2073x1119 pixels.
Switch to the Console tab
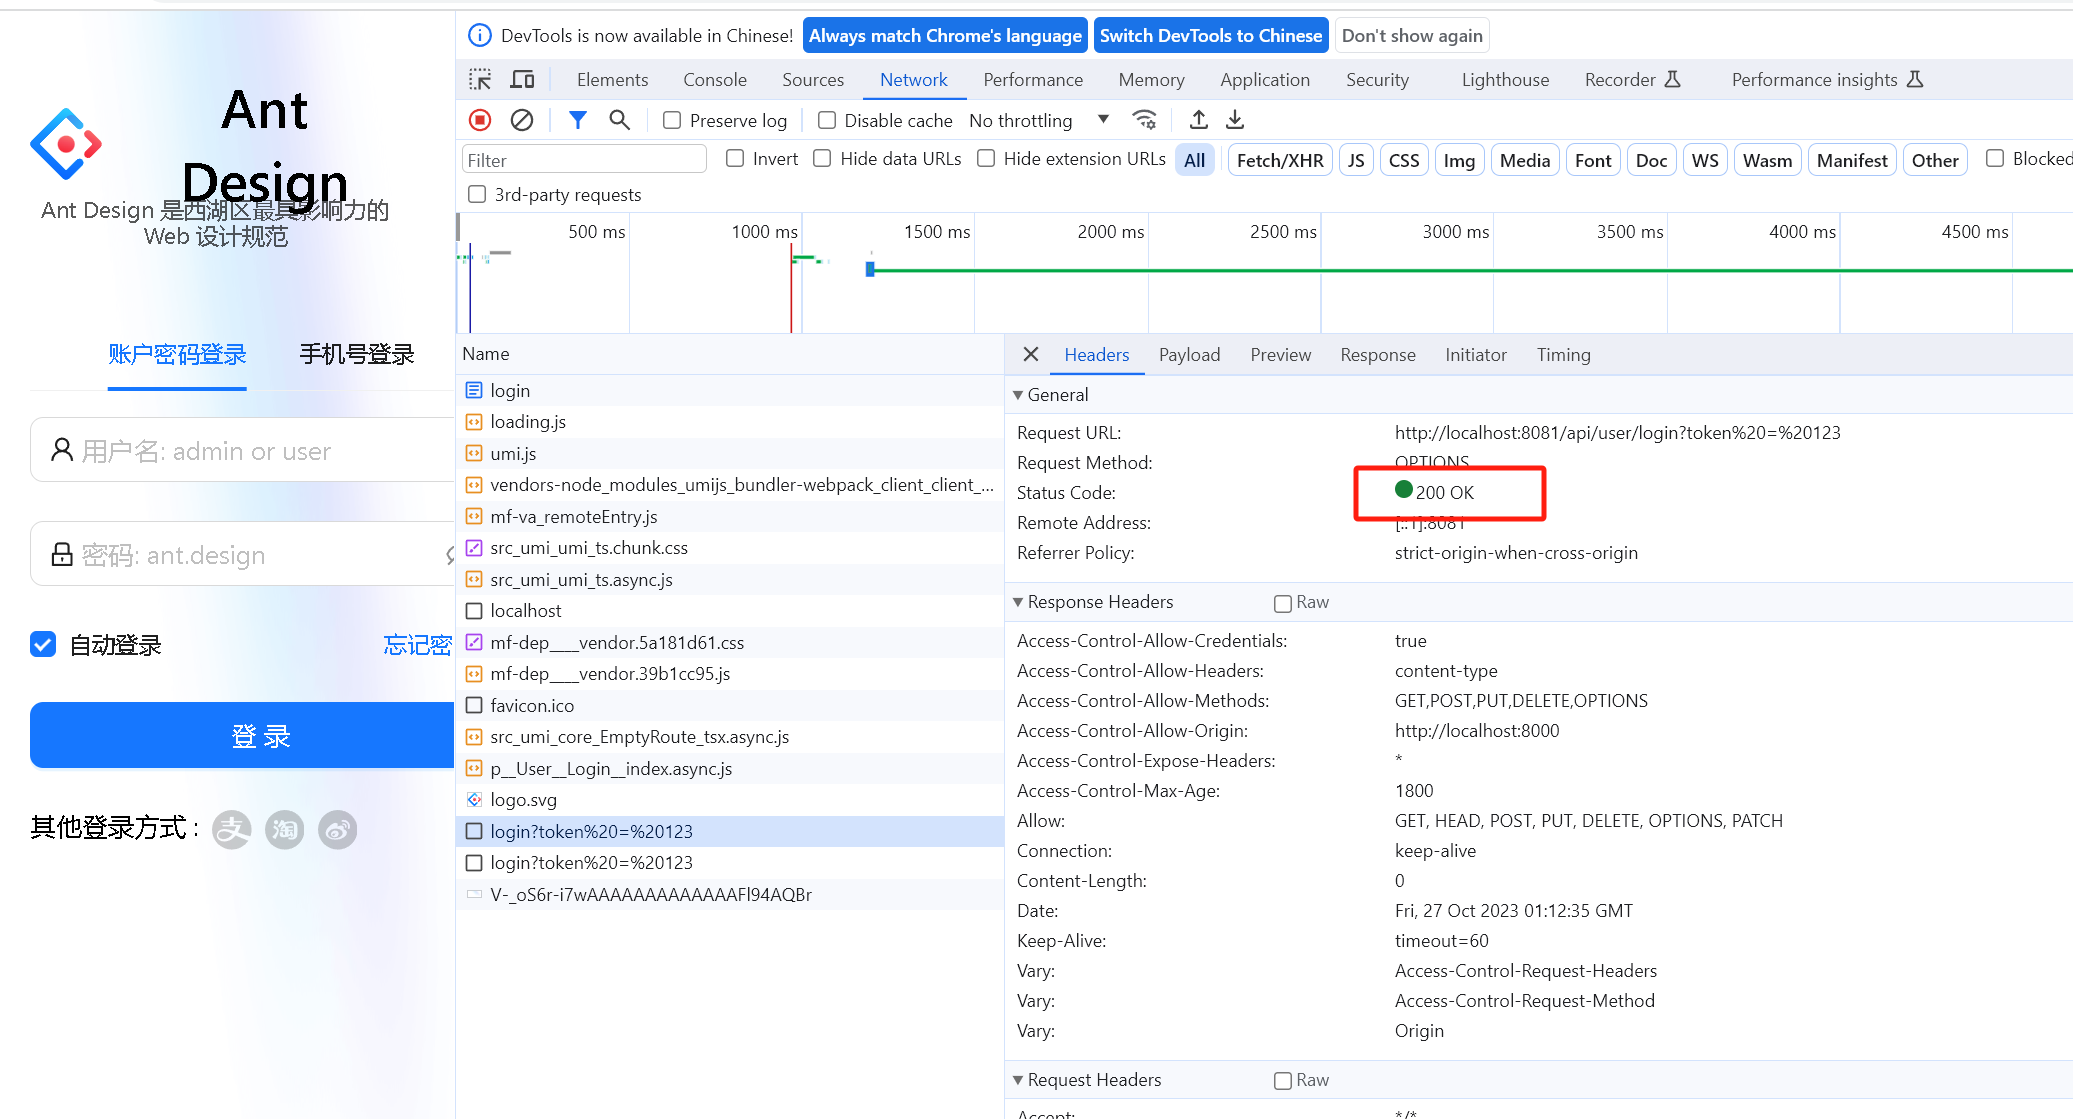click(x=714, y=79)
